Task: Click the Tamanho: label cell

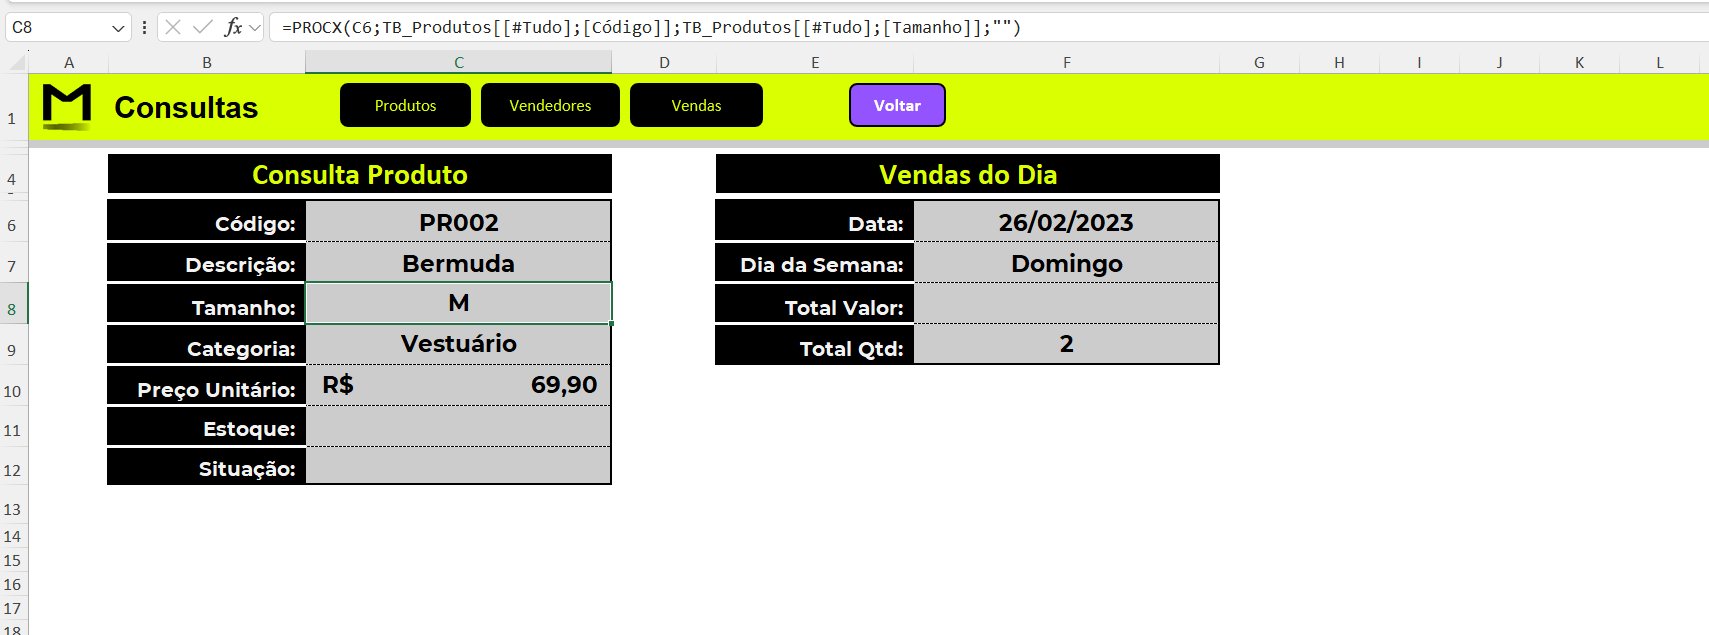Action: click(207, 304)
